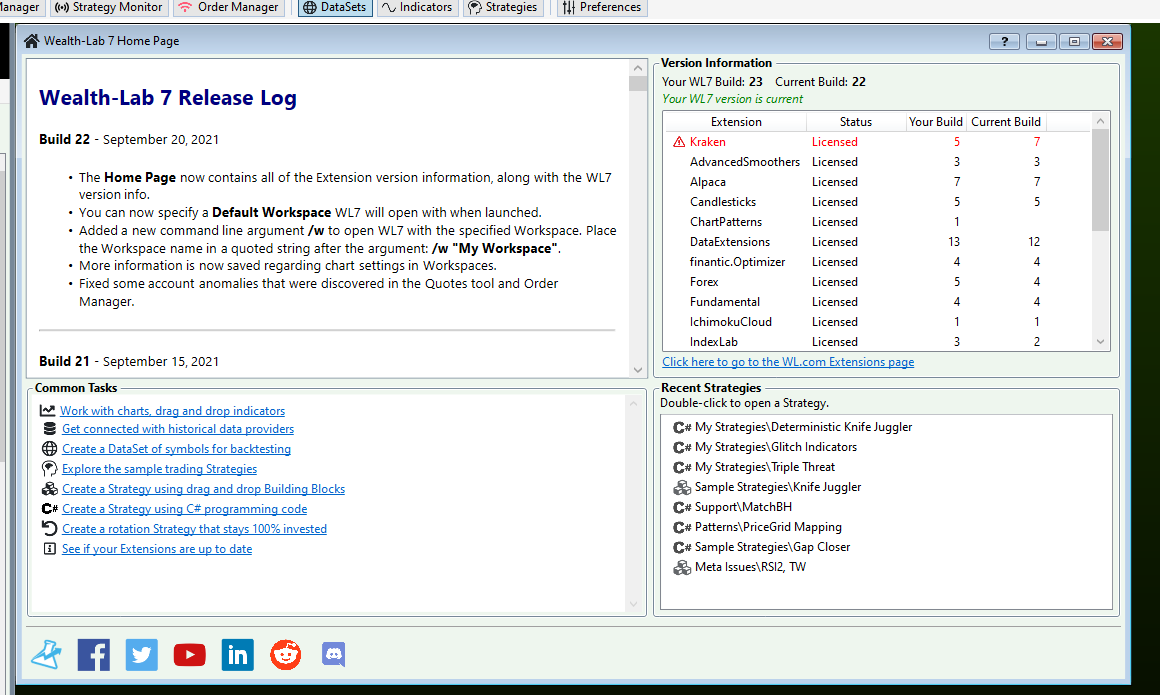The height and width of the screenshot is (695, 1160).
Task: Click down arrow of extensions list scrollbar
Action: click(x=1101, y=342)
